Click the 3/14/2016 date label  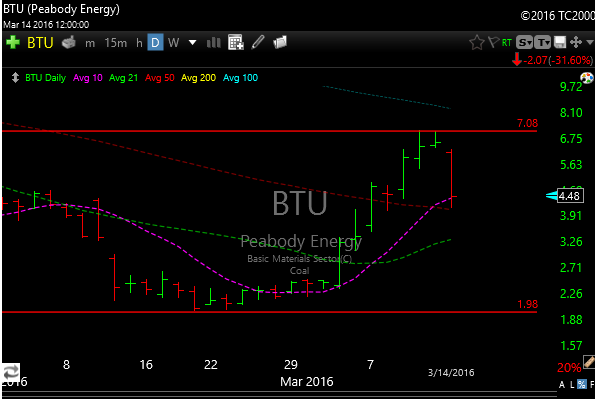tap(451, 373)
